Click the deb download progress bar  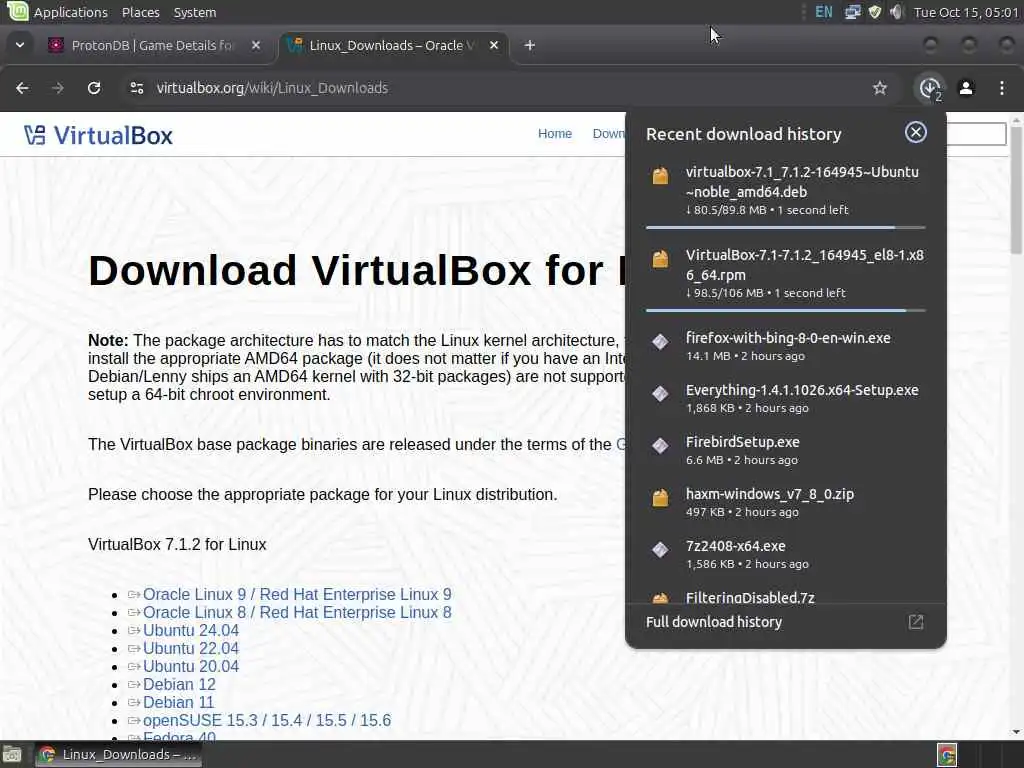[x=786, y=227]
